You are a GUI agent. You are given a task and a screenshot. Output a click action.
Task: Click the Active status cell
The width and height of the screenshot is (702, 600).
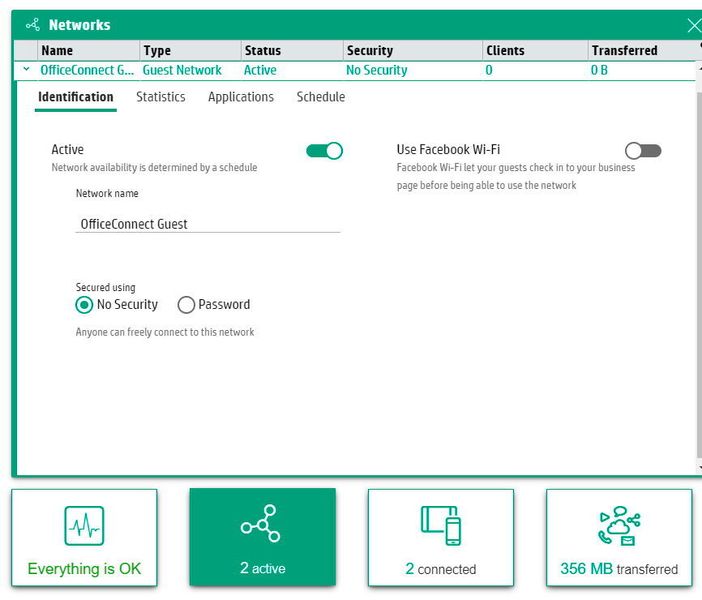pos(260,70)
